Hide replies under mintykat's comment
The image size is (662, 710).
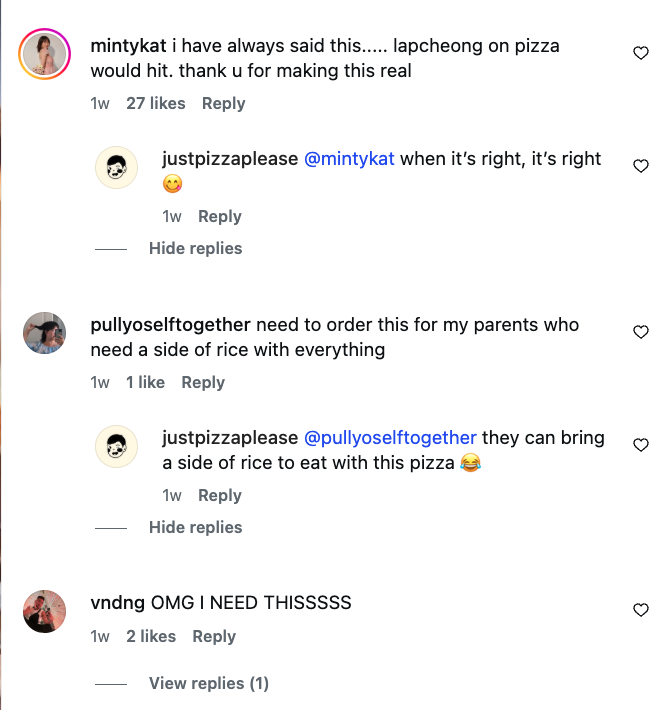click(x=195, y=248)
